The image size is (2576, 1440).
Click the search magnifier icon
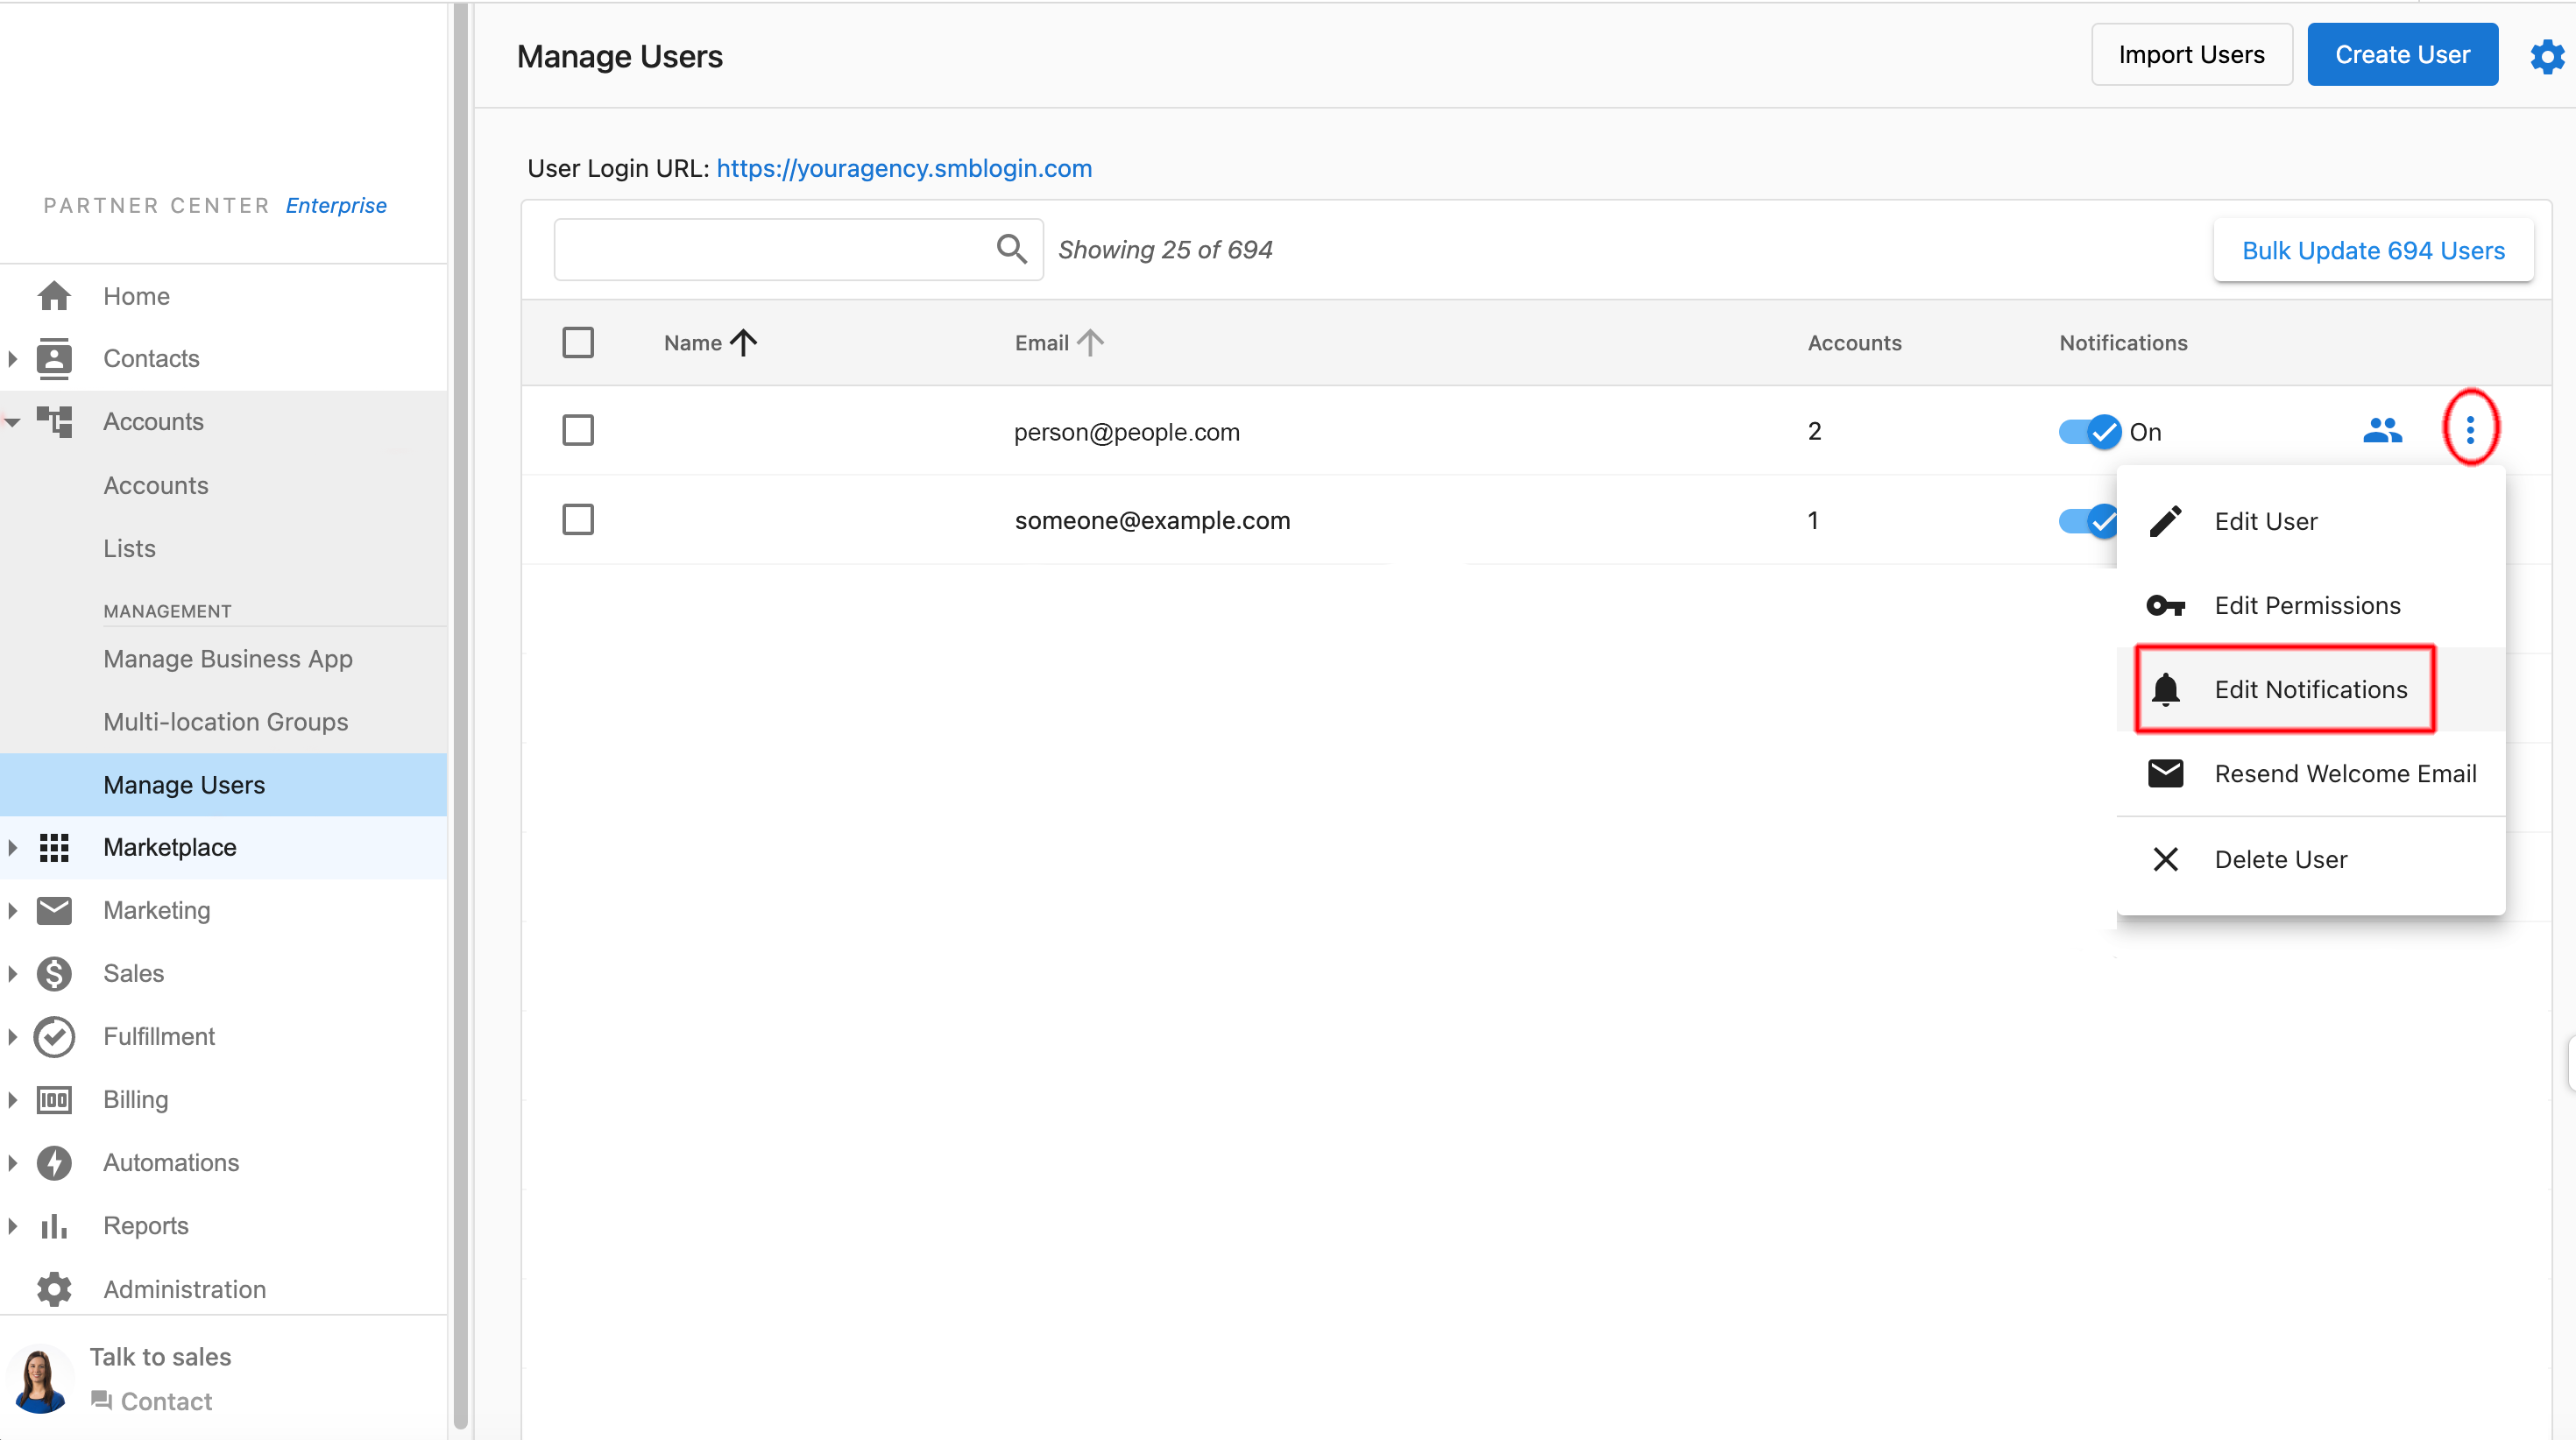[1011, 249]
